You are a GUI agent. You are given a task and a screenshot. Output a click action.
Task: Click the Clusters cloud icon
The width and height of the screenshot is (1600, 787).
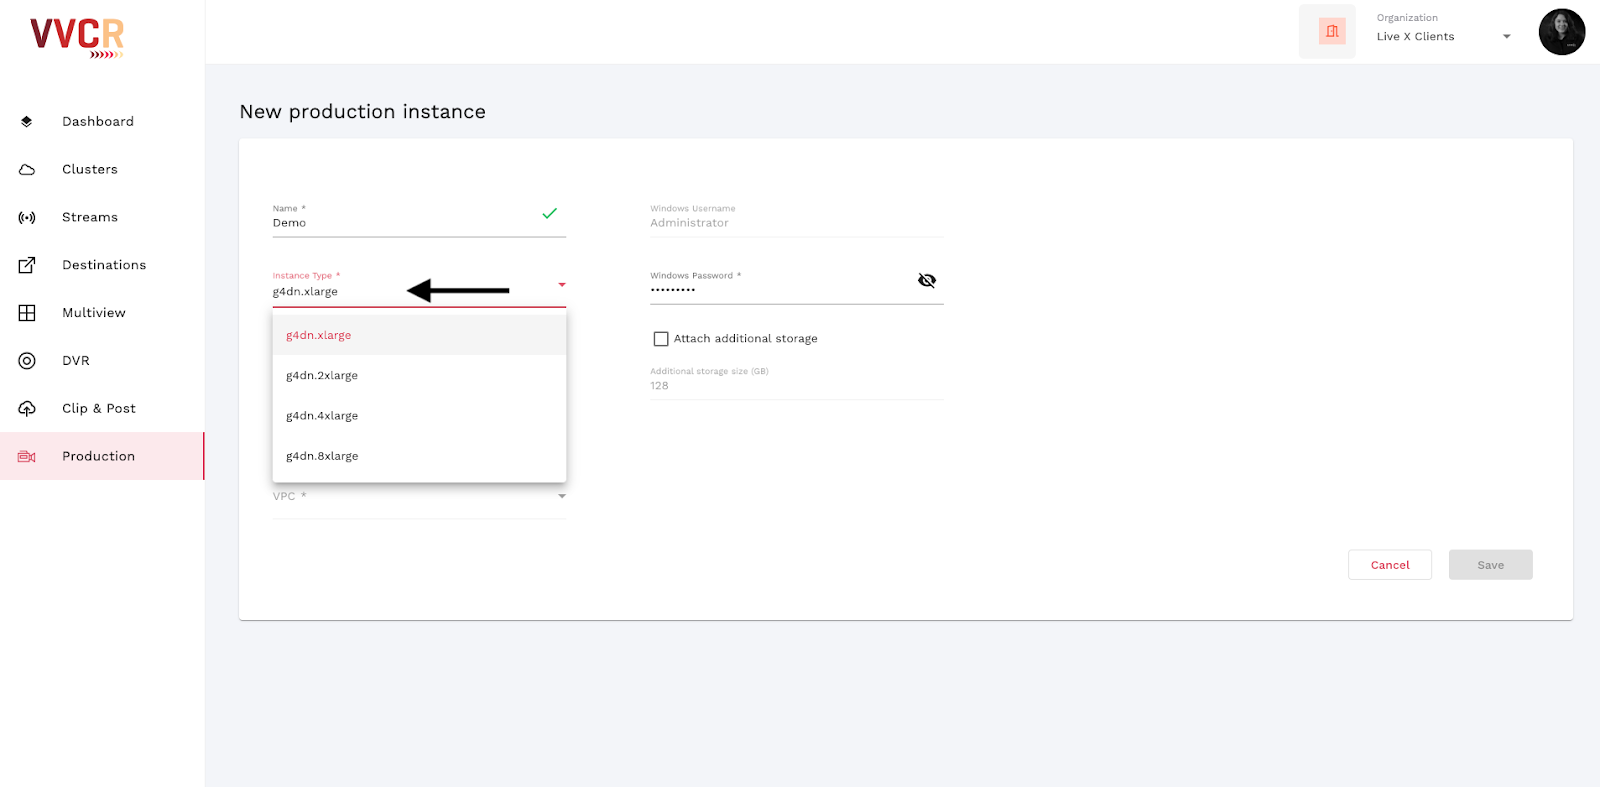(x=27, y=169)
